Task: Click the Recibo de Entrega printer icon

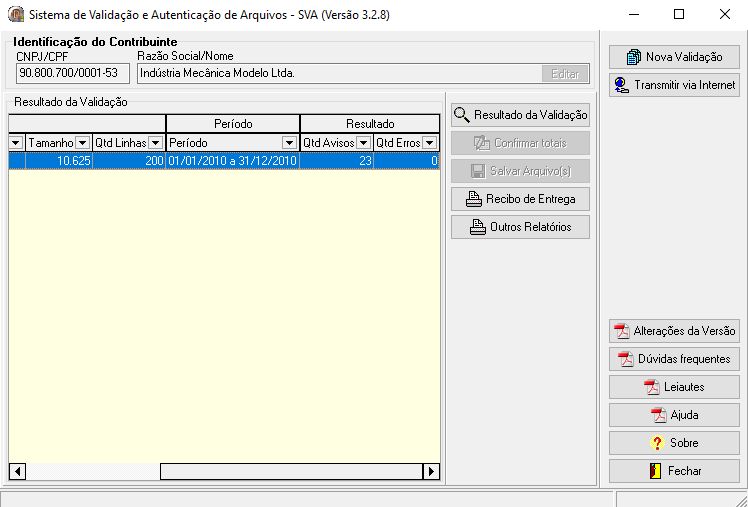Action: point(520,199)
